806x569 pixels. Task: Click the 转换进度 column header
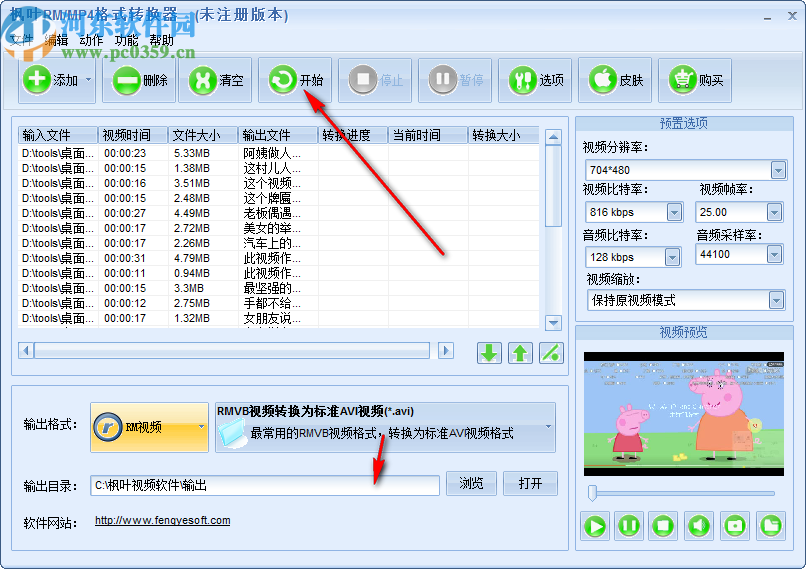[x=353, y=135]
